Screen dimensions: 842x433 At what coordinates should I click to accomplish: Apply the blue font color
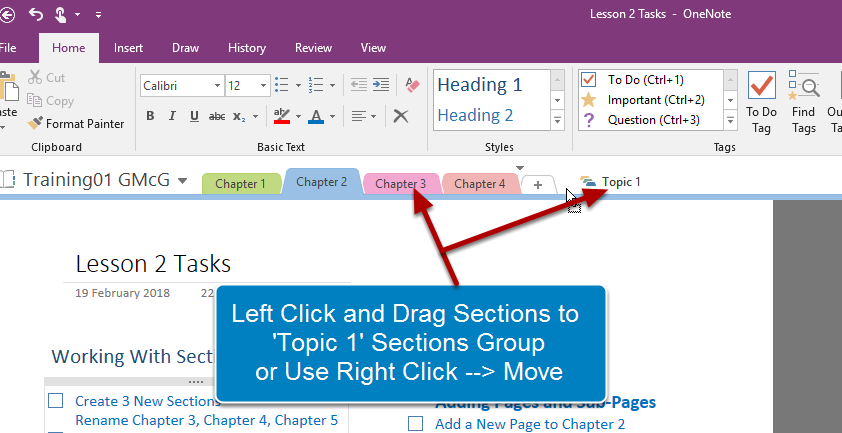coord(316,116)
